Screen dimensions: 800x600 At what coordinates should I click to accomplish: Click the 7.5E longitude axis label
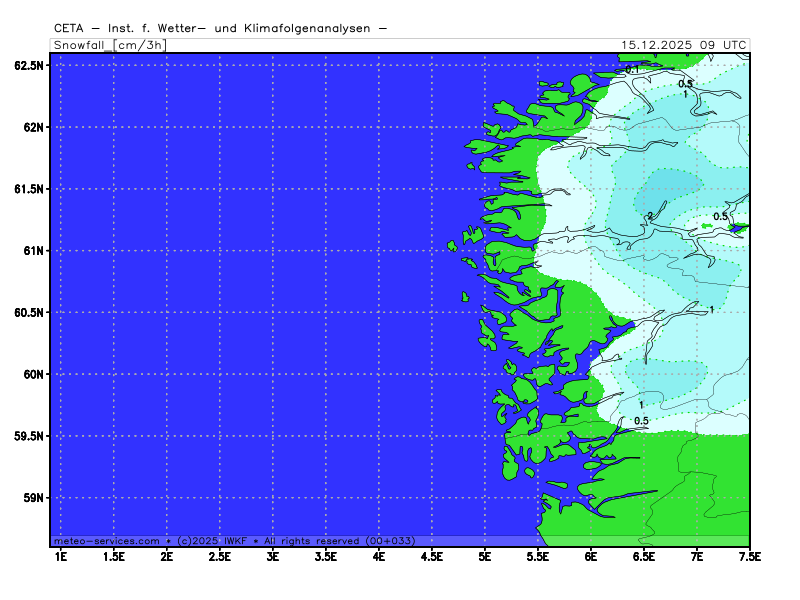(749, 555)
